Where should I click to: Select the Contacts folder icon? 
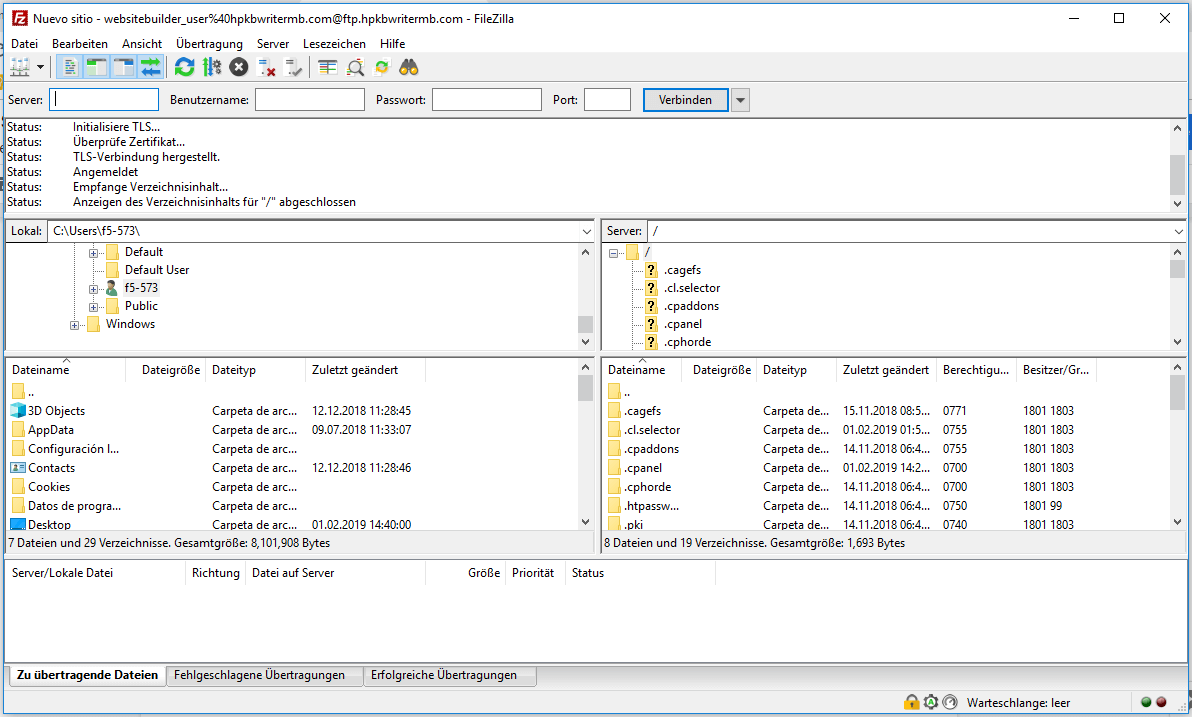(x=18, y=468)
